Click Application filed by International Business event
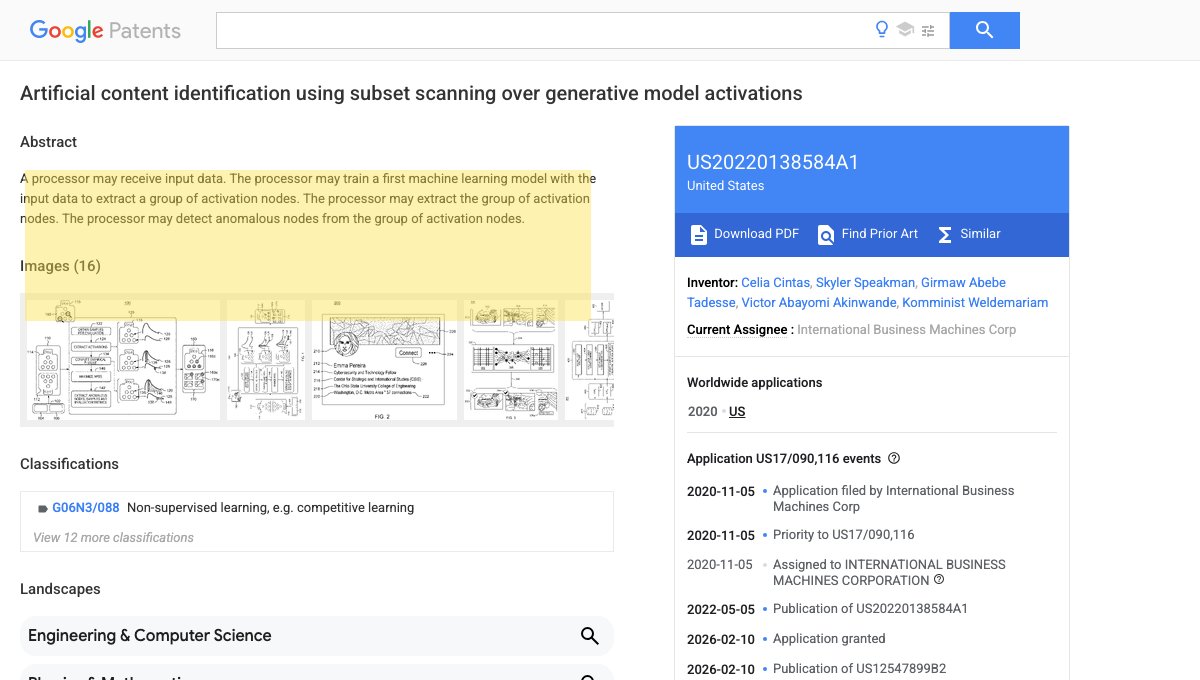The image size is (1200, 680). pos(893,498)
